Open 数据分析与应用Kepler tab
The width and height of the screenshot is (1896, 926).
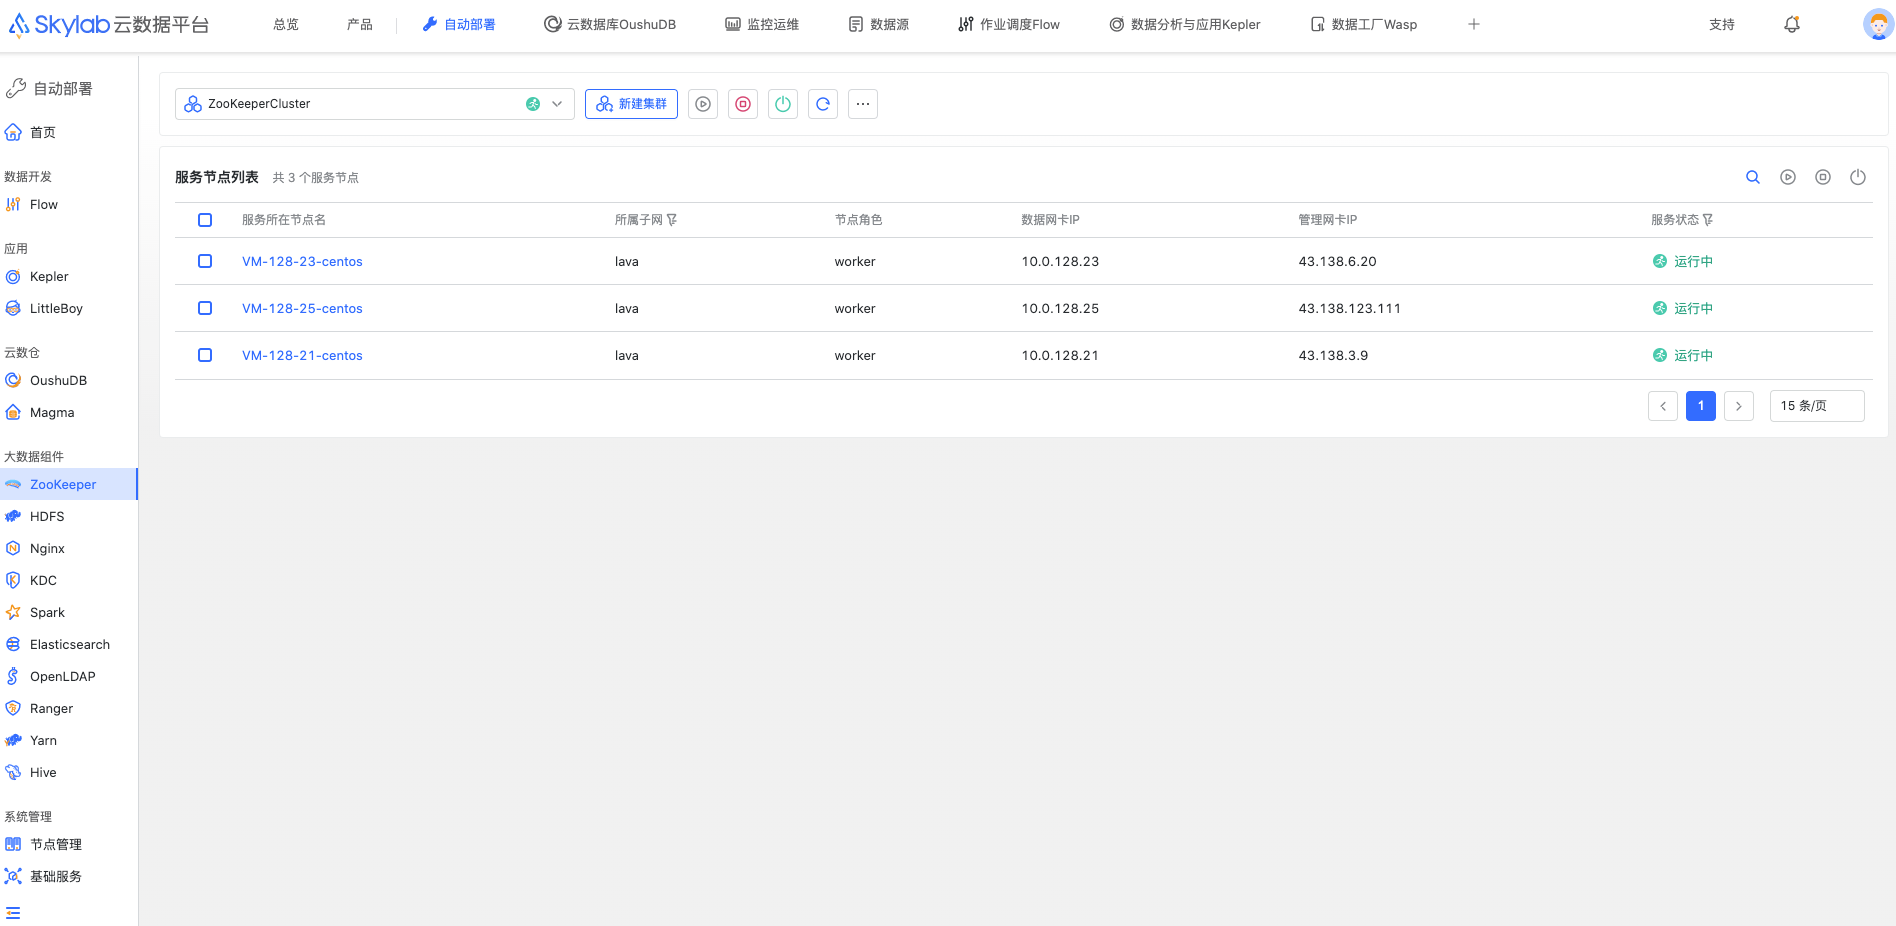1185,24
